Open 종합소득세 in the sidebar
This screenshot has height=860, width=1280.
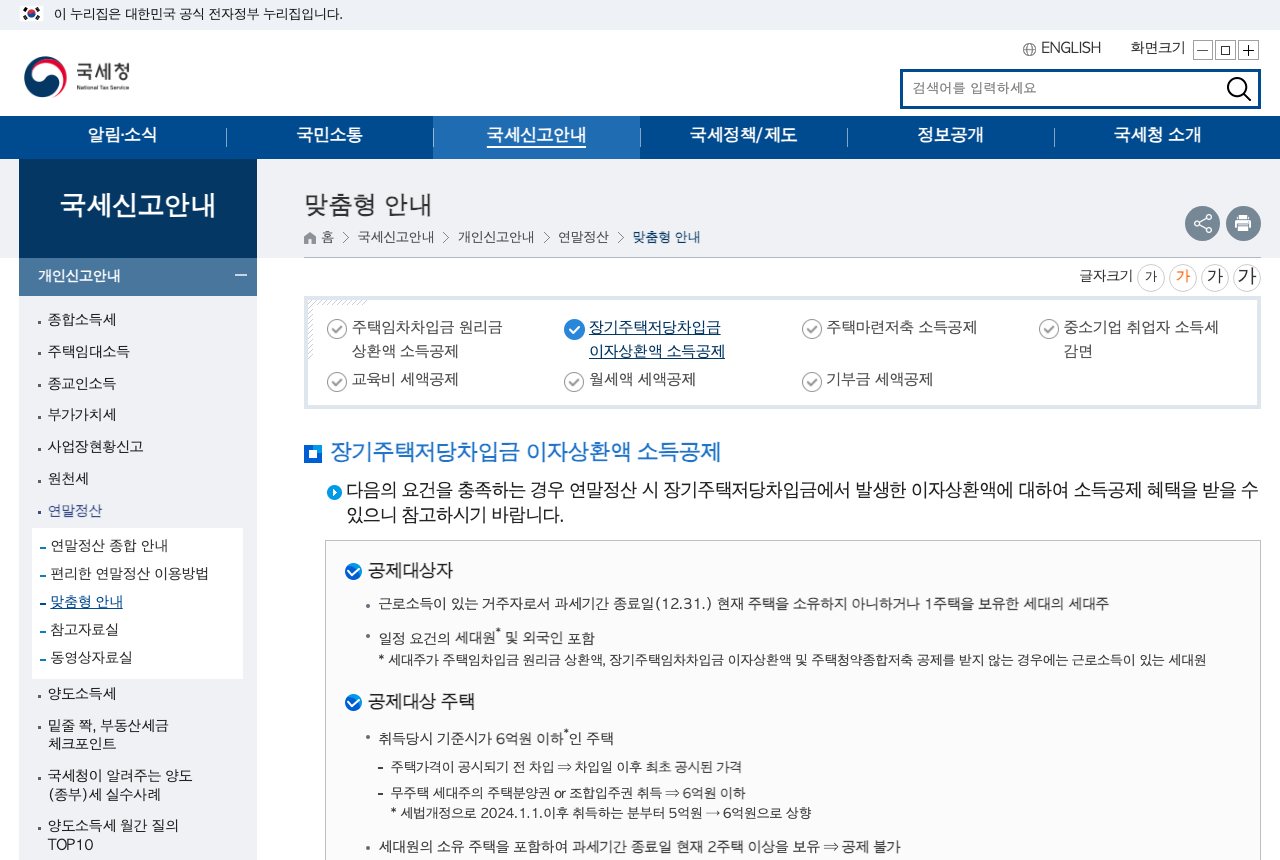point(82,320)
